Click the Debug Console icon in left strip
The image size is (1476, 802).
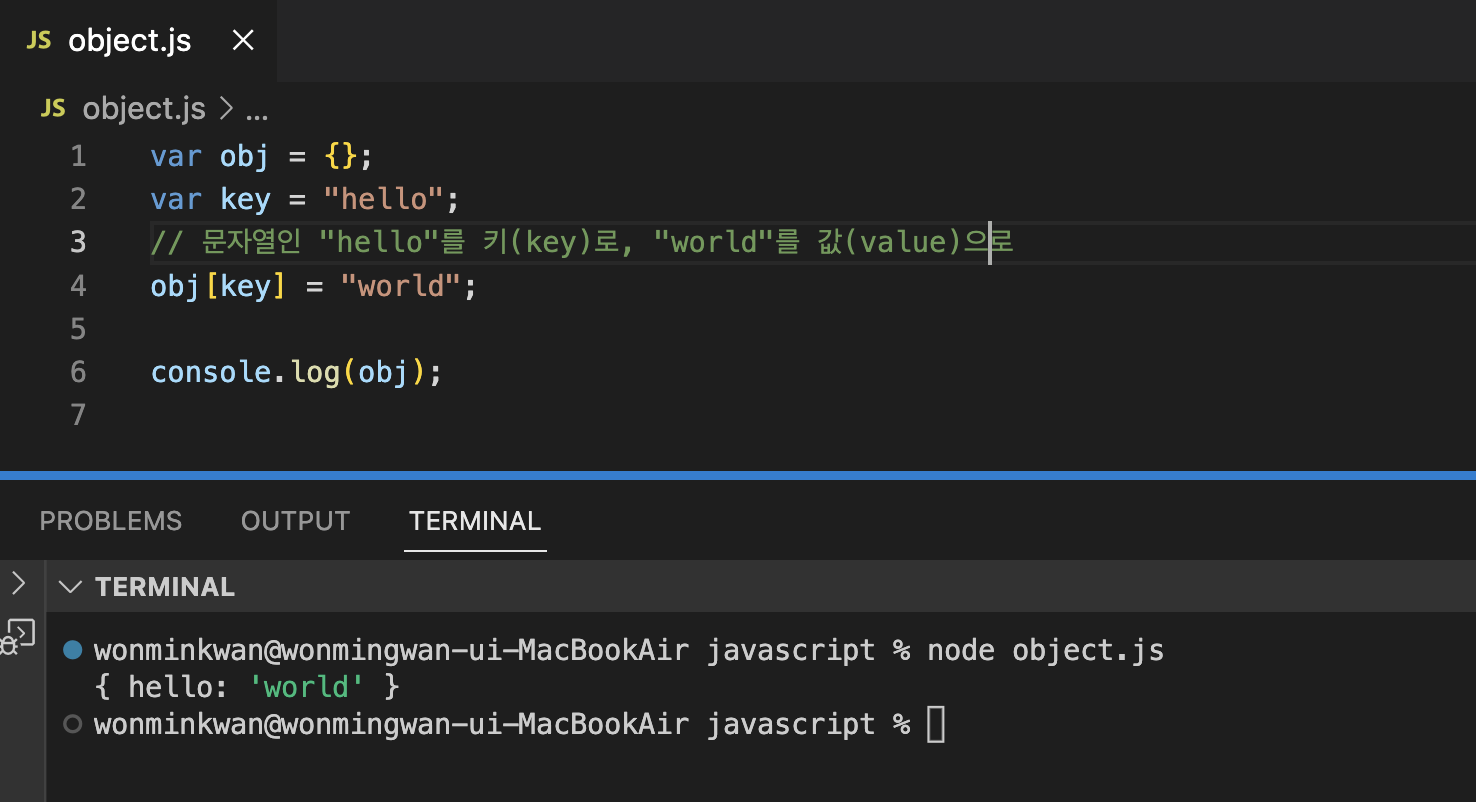[x=19, y=635]
